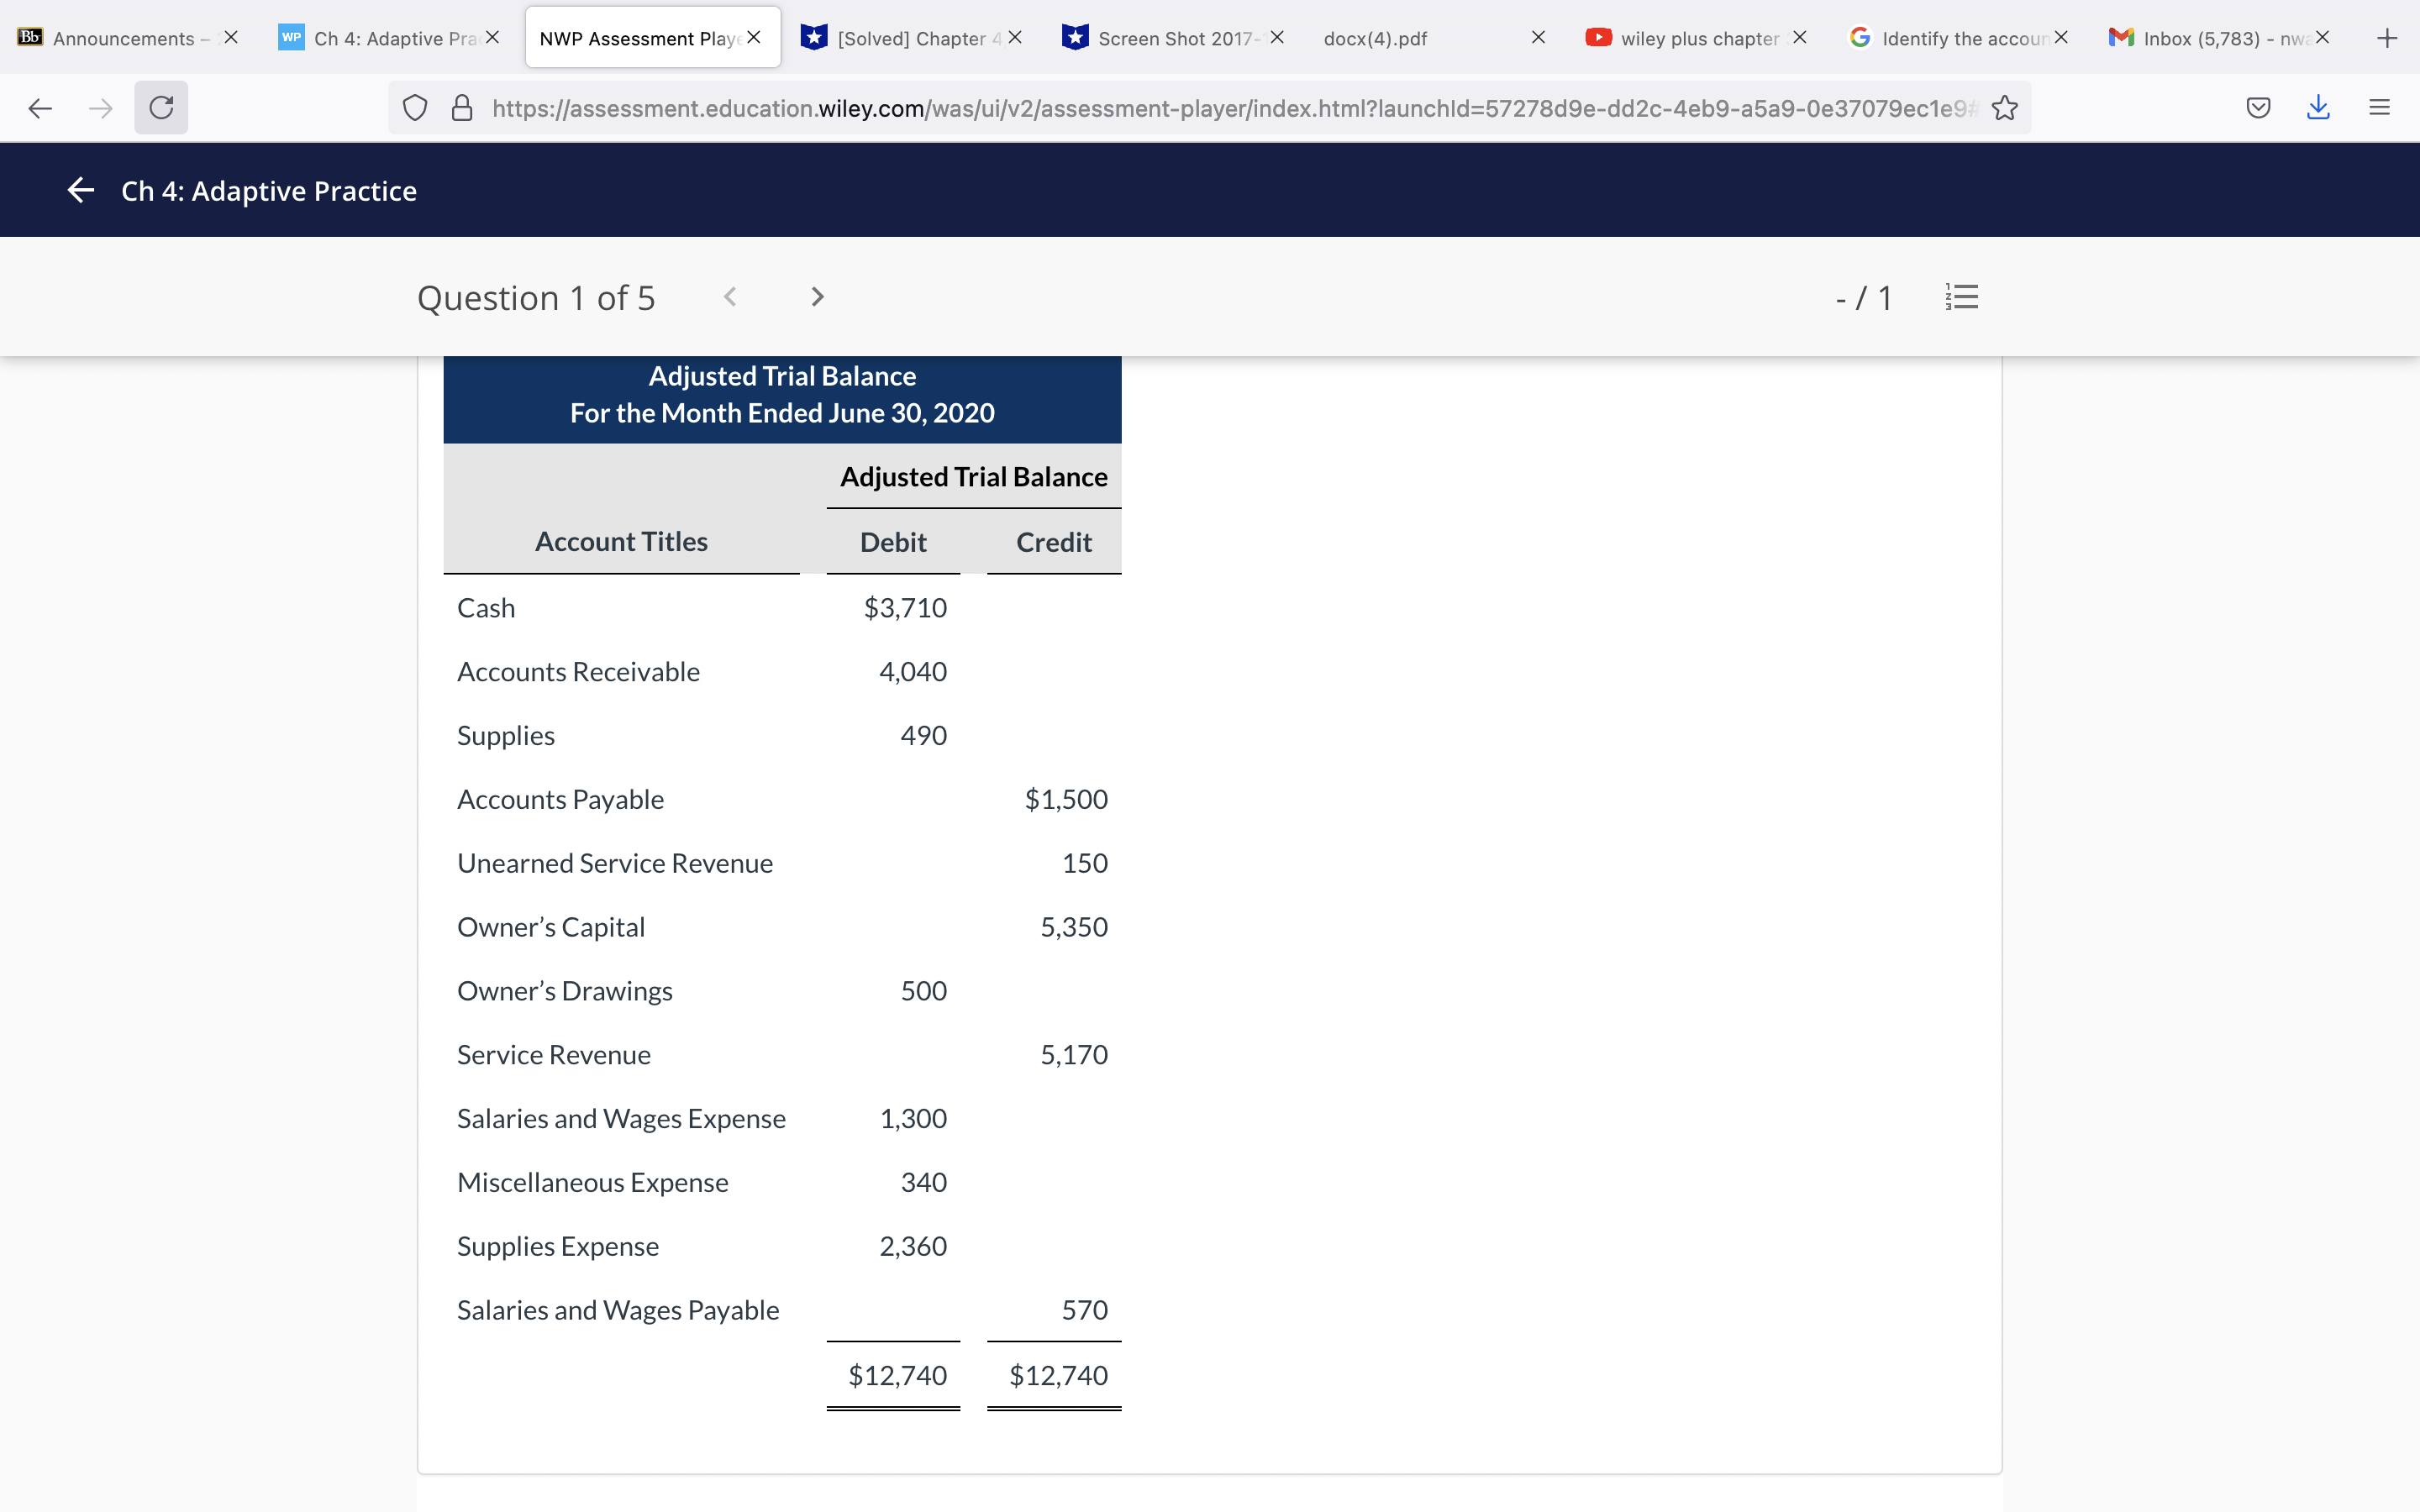Reload the page with the refresh button
This screenshot has height=1512, width=2420.
coord(161,108)
